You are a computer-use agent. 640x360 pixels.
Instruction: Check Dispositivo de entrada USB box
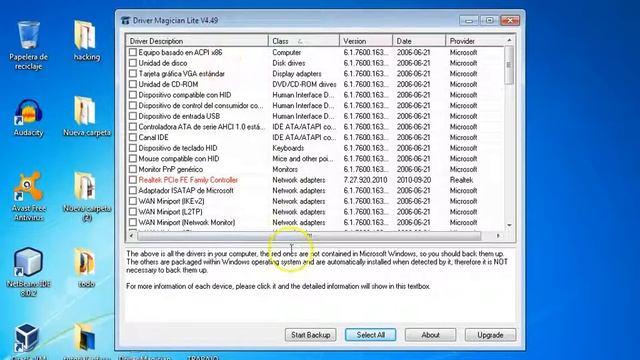133,116
